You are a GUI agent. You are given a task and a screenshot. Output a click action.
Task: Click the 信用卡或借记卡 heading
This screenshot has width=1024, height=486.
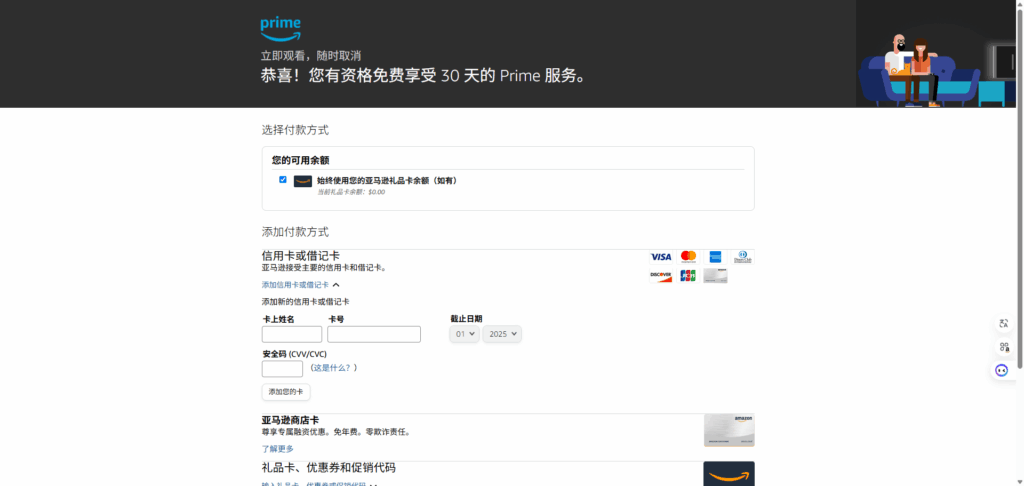pos(300,256)
